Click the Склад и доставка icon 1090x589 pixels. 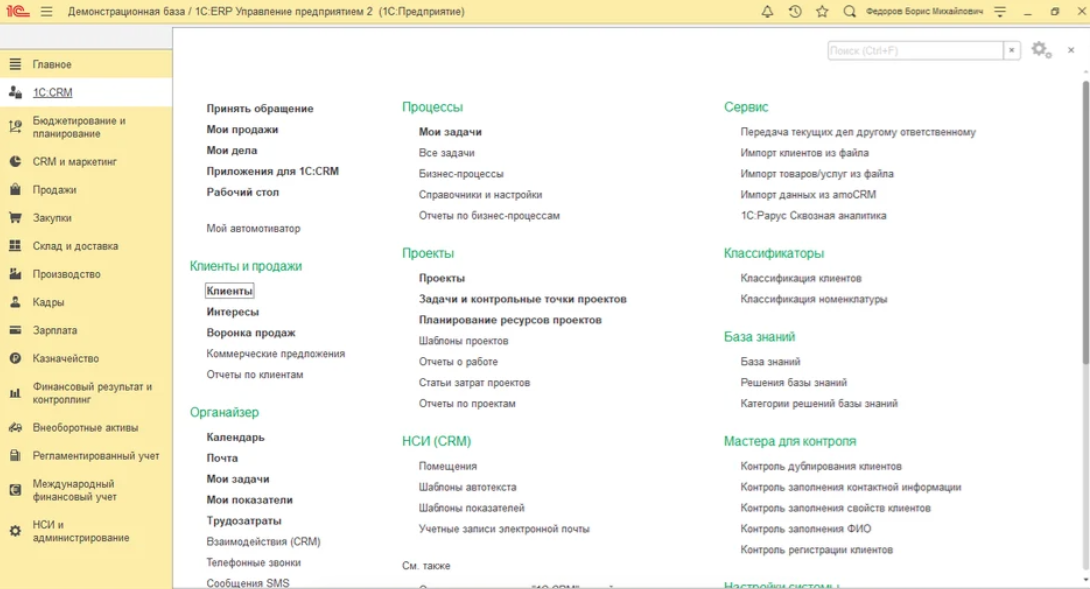15,245
